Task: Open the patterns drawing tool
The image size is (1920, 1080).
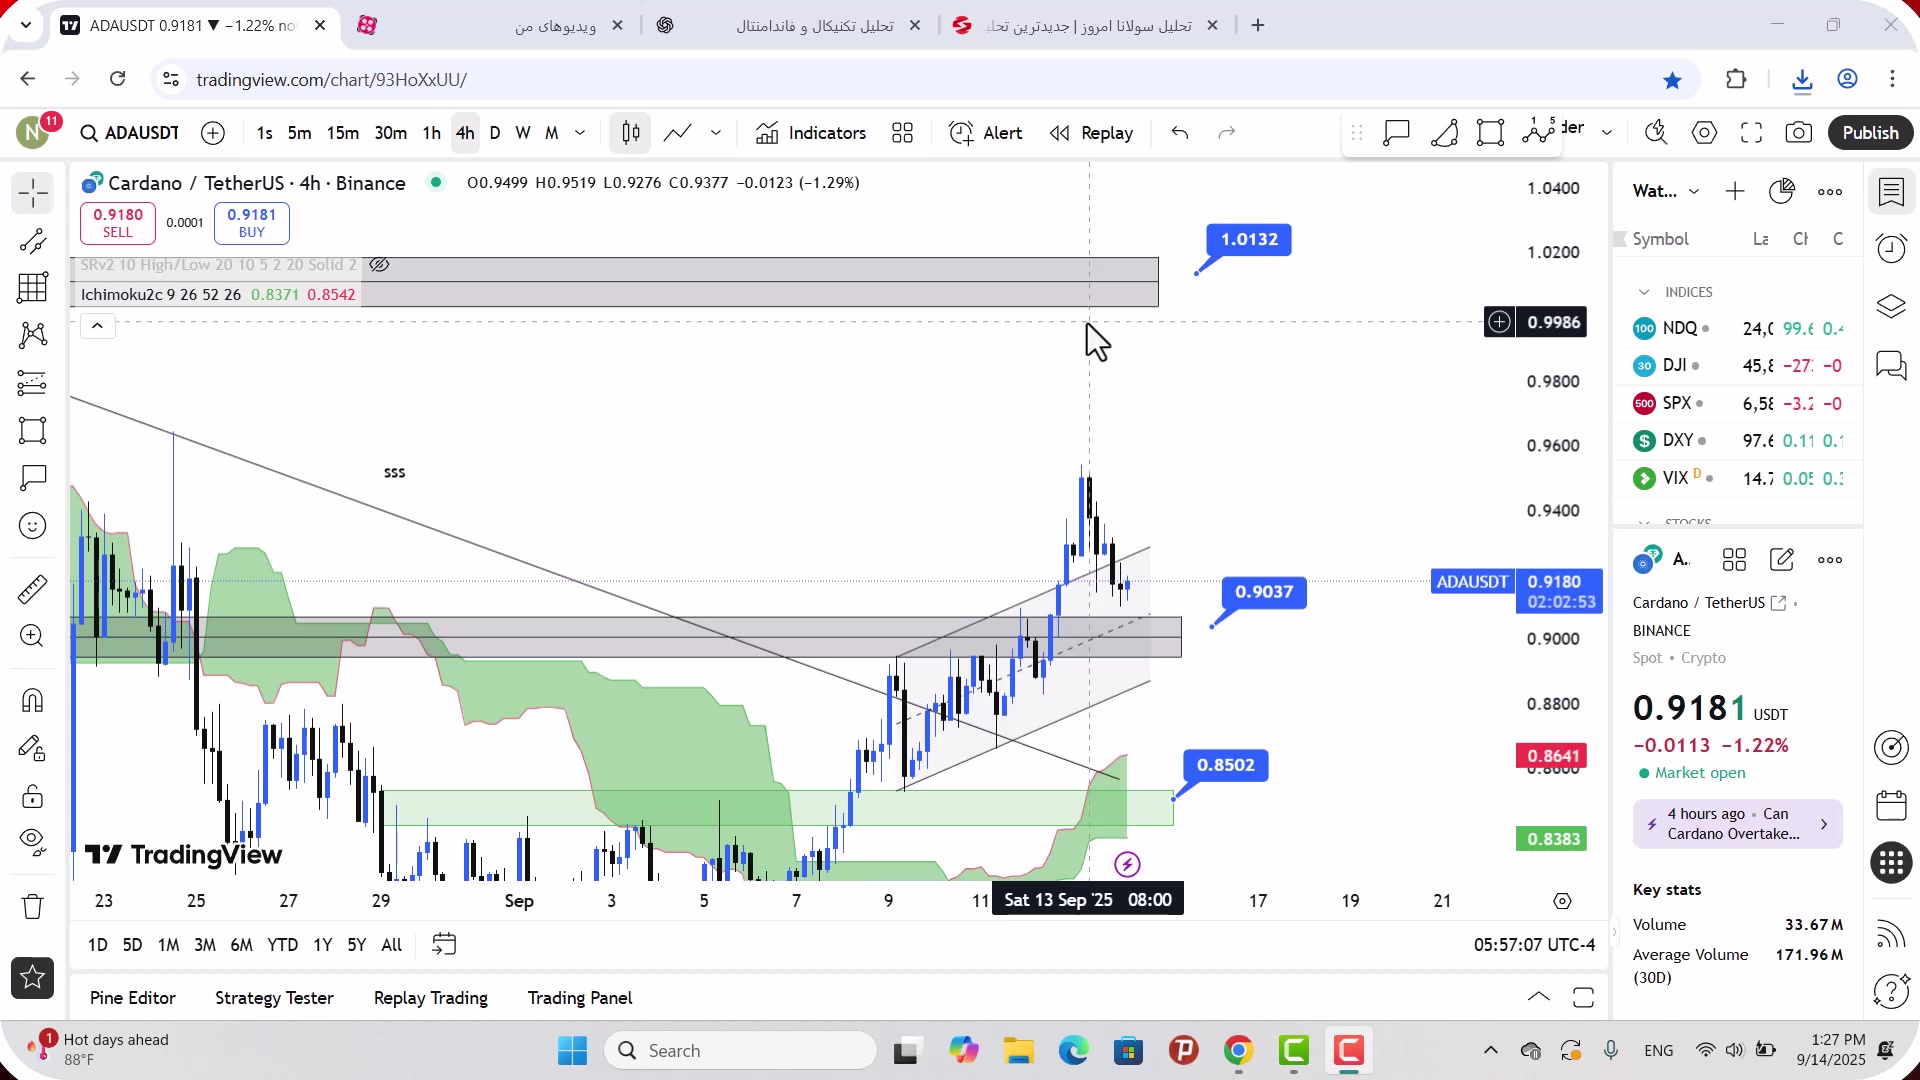Action: point(32,335)
